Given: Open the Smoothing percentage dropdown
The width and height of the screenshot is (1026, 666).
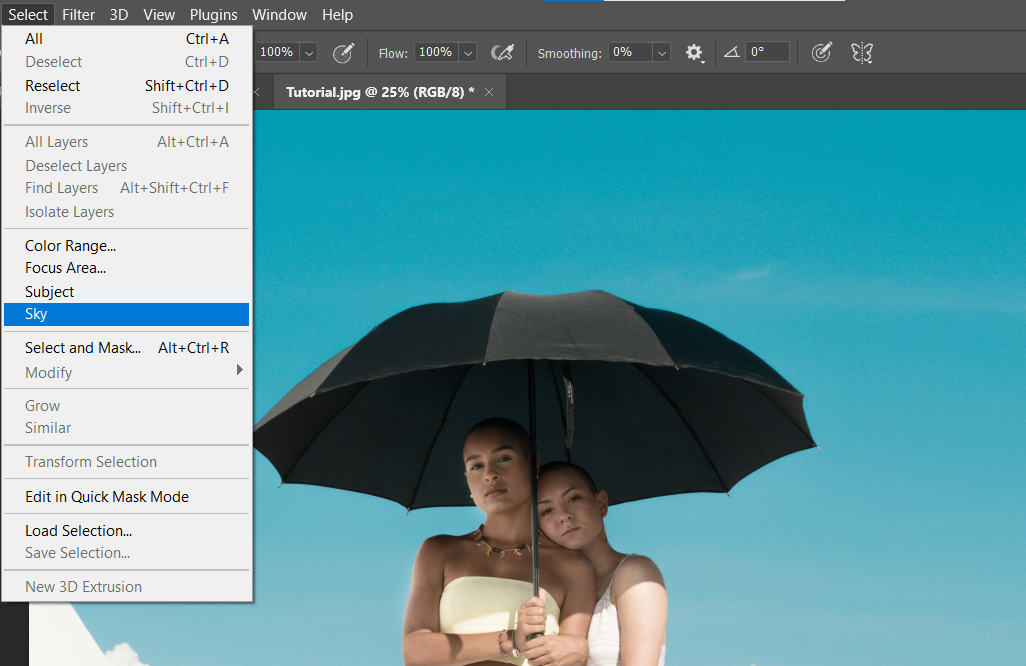Looking at the screenshot, I should tap(661, 52).
